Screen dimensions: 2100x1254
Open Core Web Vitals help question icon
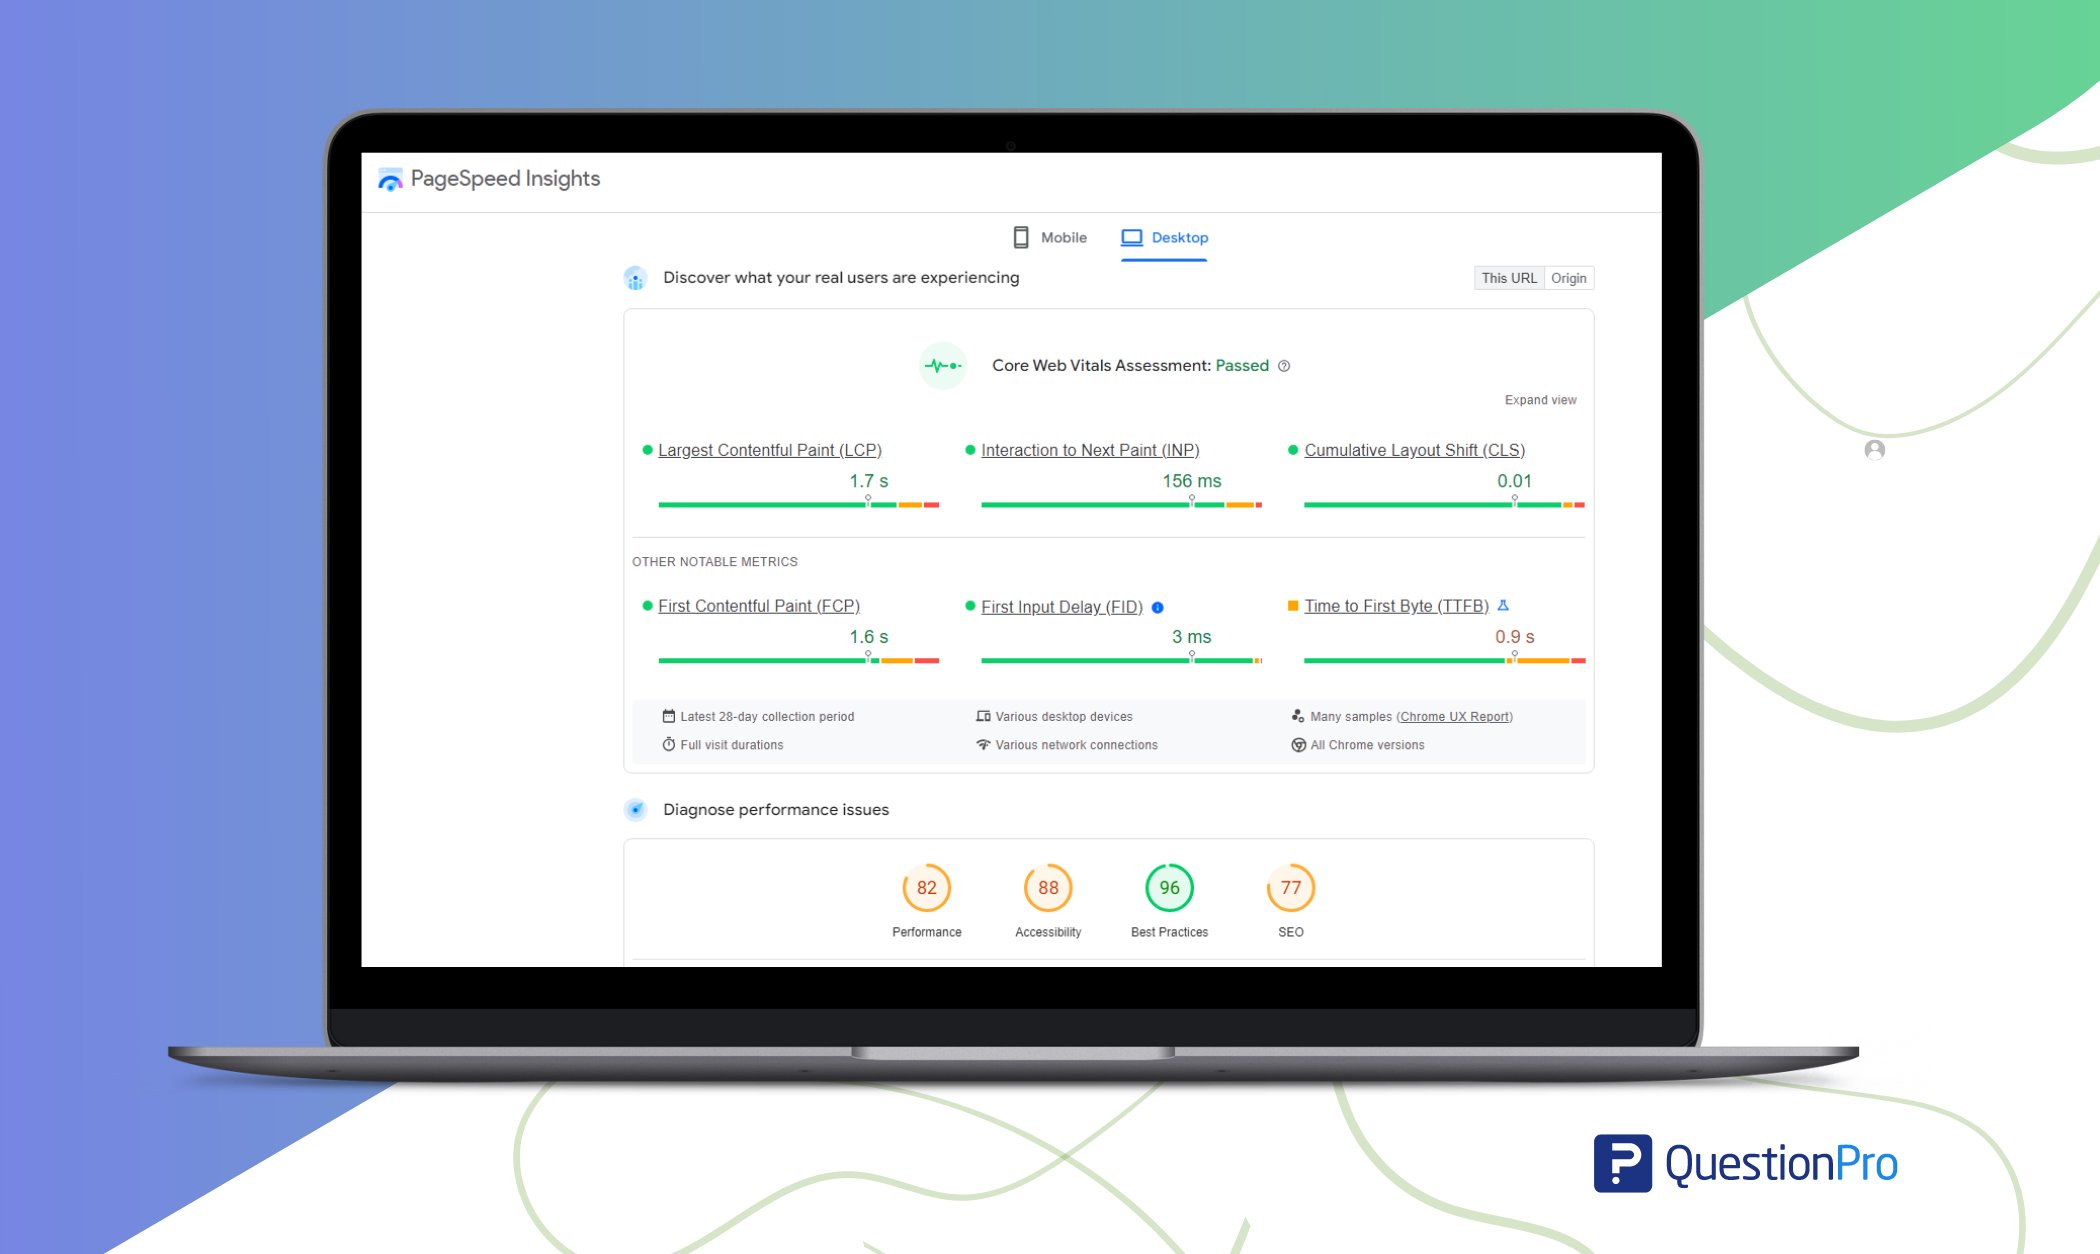pyautogui.click(x=1284, y=366)
